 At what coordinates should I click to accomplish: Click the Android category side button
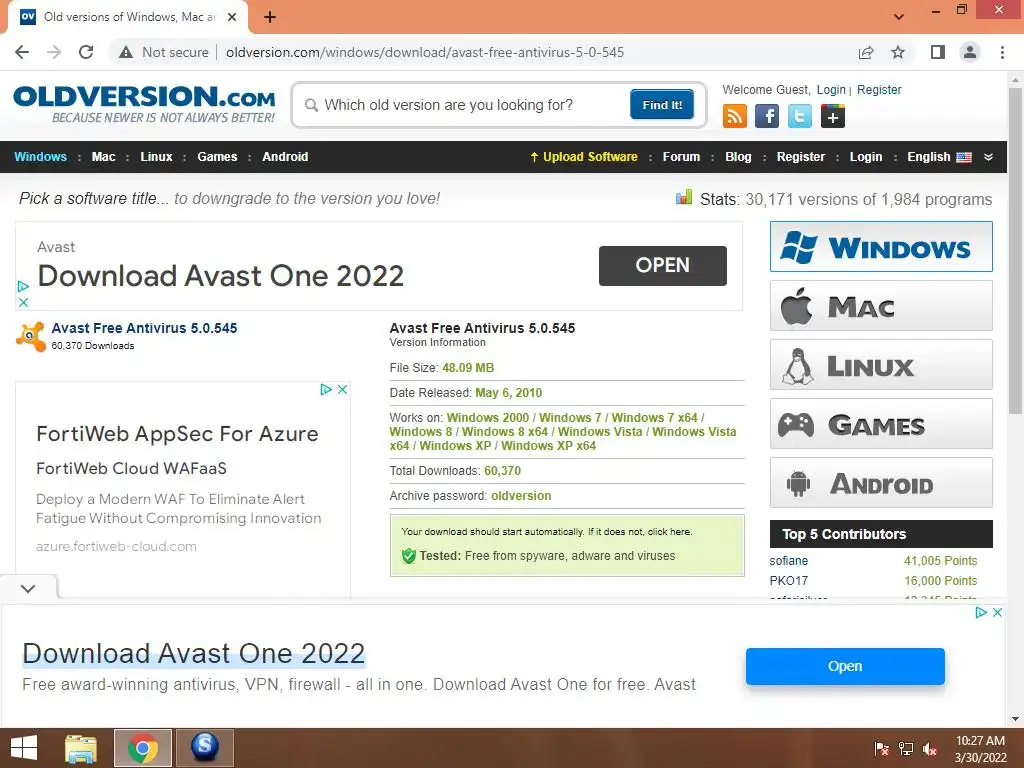point(881,483)
